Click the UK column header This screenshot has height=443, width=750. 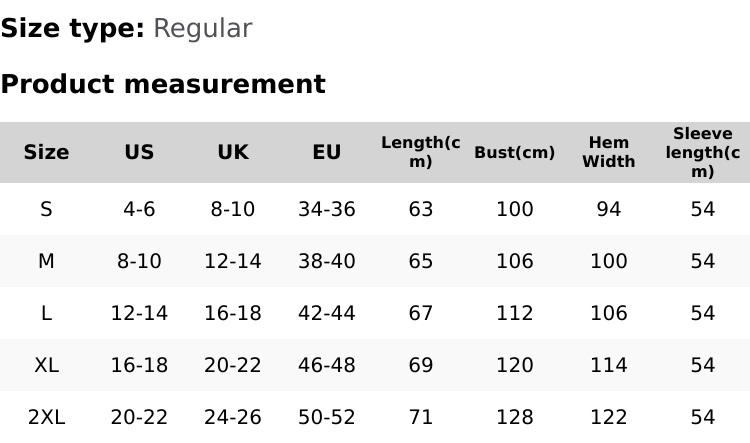233,152
